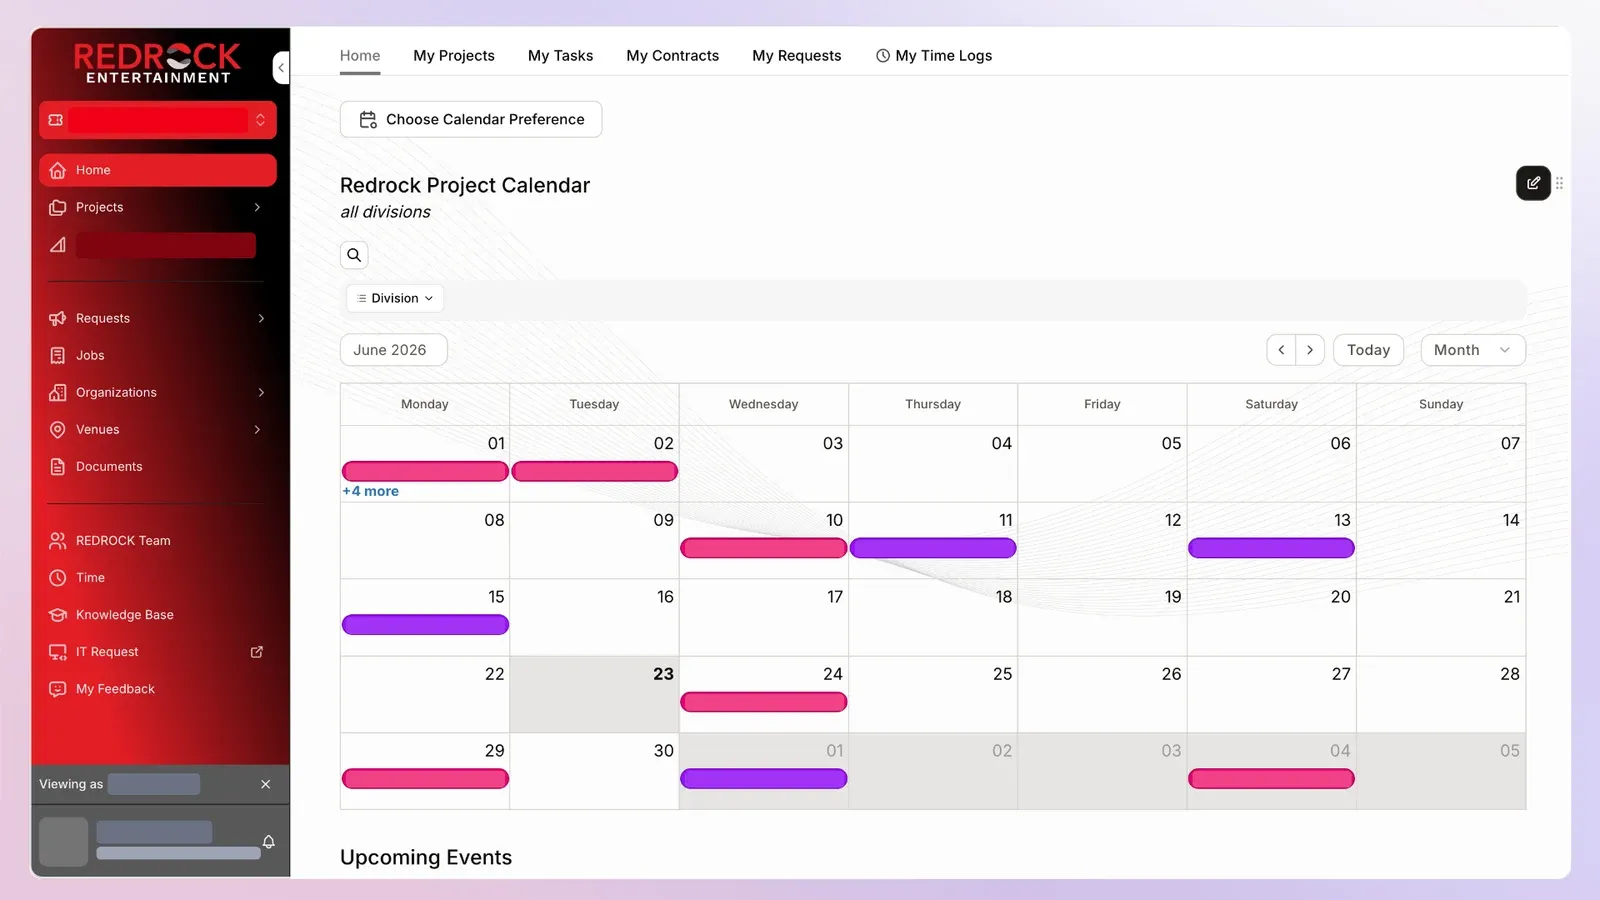The width and height of the screenshot is (1600, 900).
Task: Switch to the My Contracts tab
Action: [672, 56]
